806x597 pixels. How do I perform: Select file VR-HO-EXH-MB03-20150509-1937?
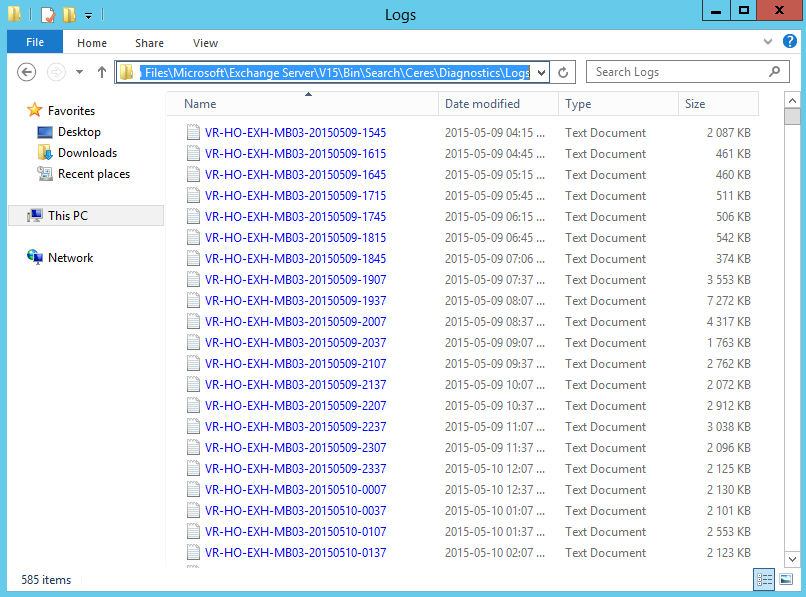[x=296, y=301]
